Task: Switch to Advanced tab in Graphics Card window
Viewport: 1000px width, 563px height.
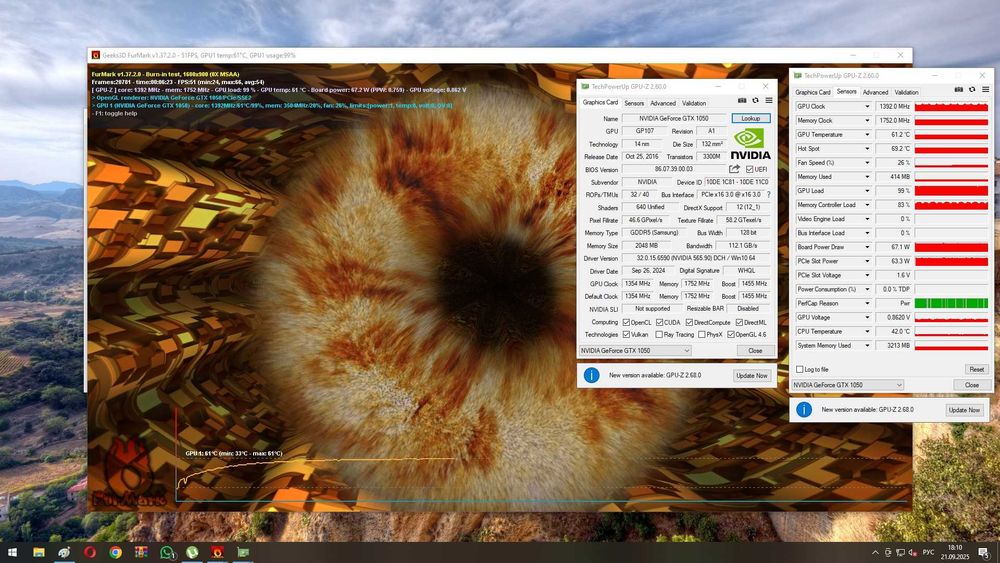Action: point(663,103)
